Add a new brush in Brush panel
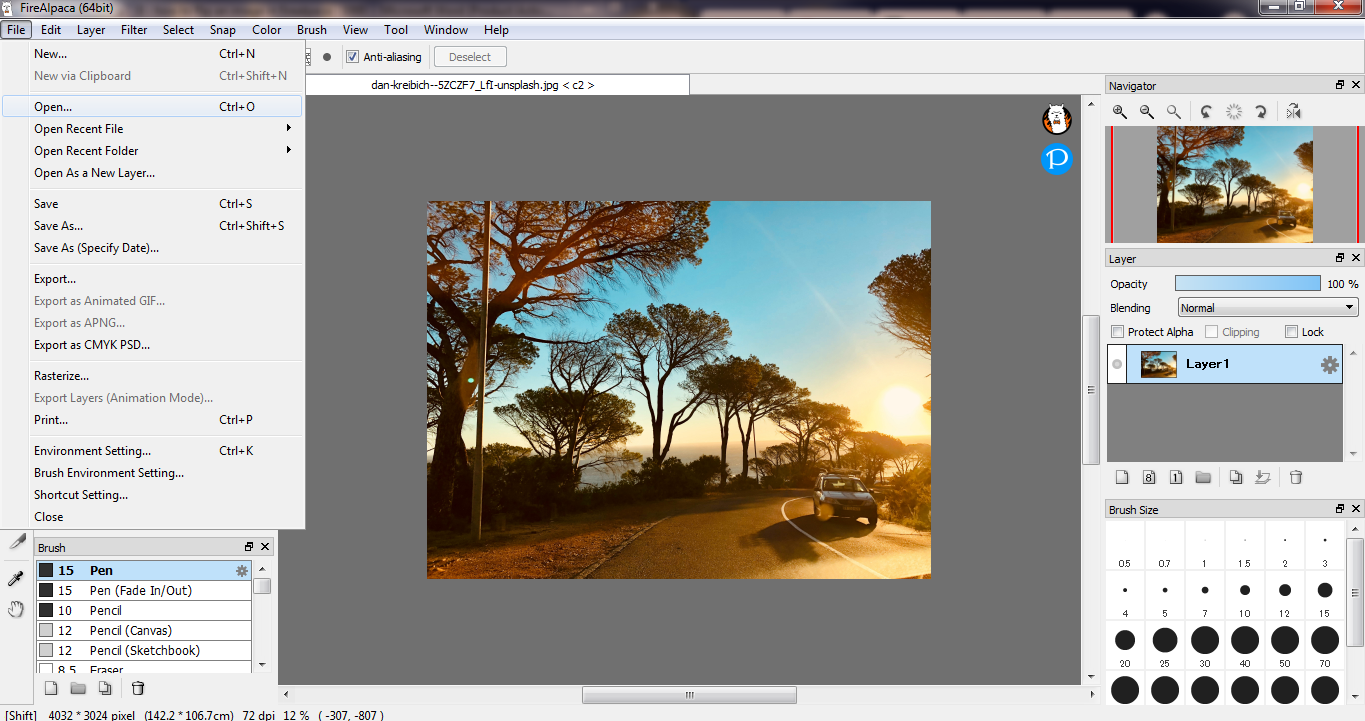This screenshot has width=1365, height=721. click(x=51, y=688)
